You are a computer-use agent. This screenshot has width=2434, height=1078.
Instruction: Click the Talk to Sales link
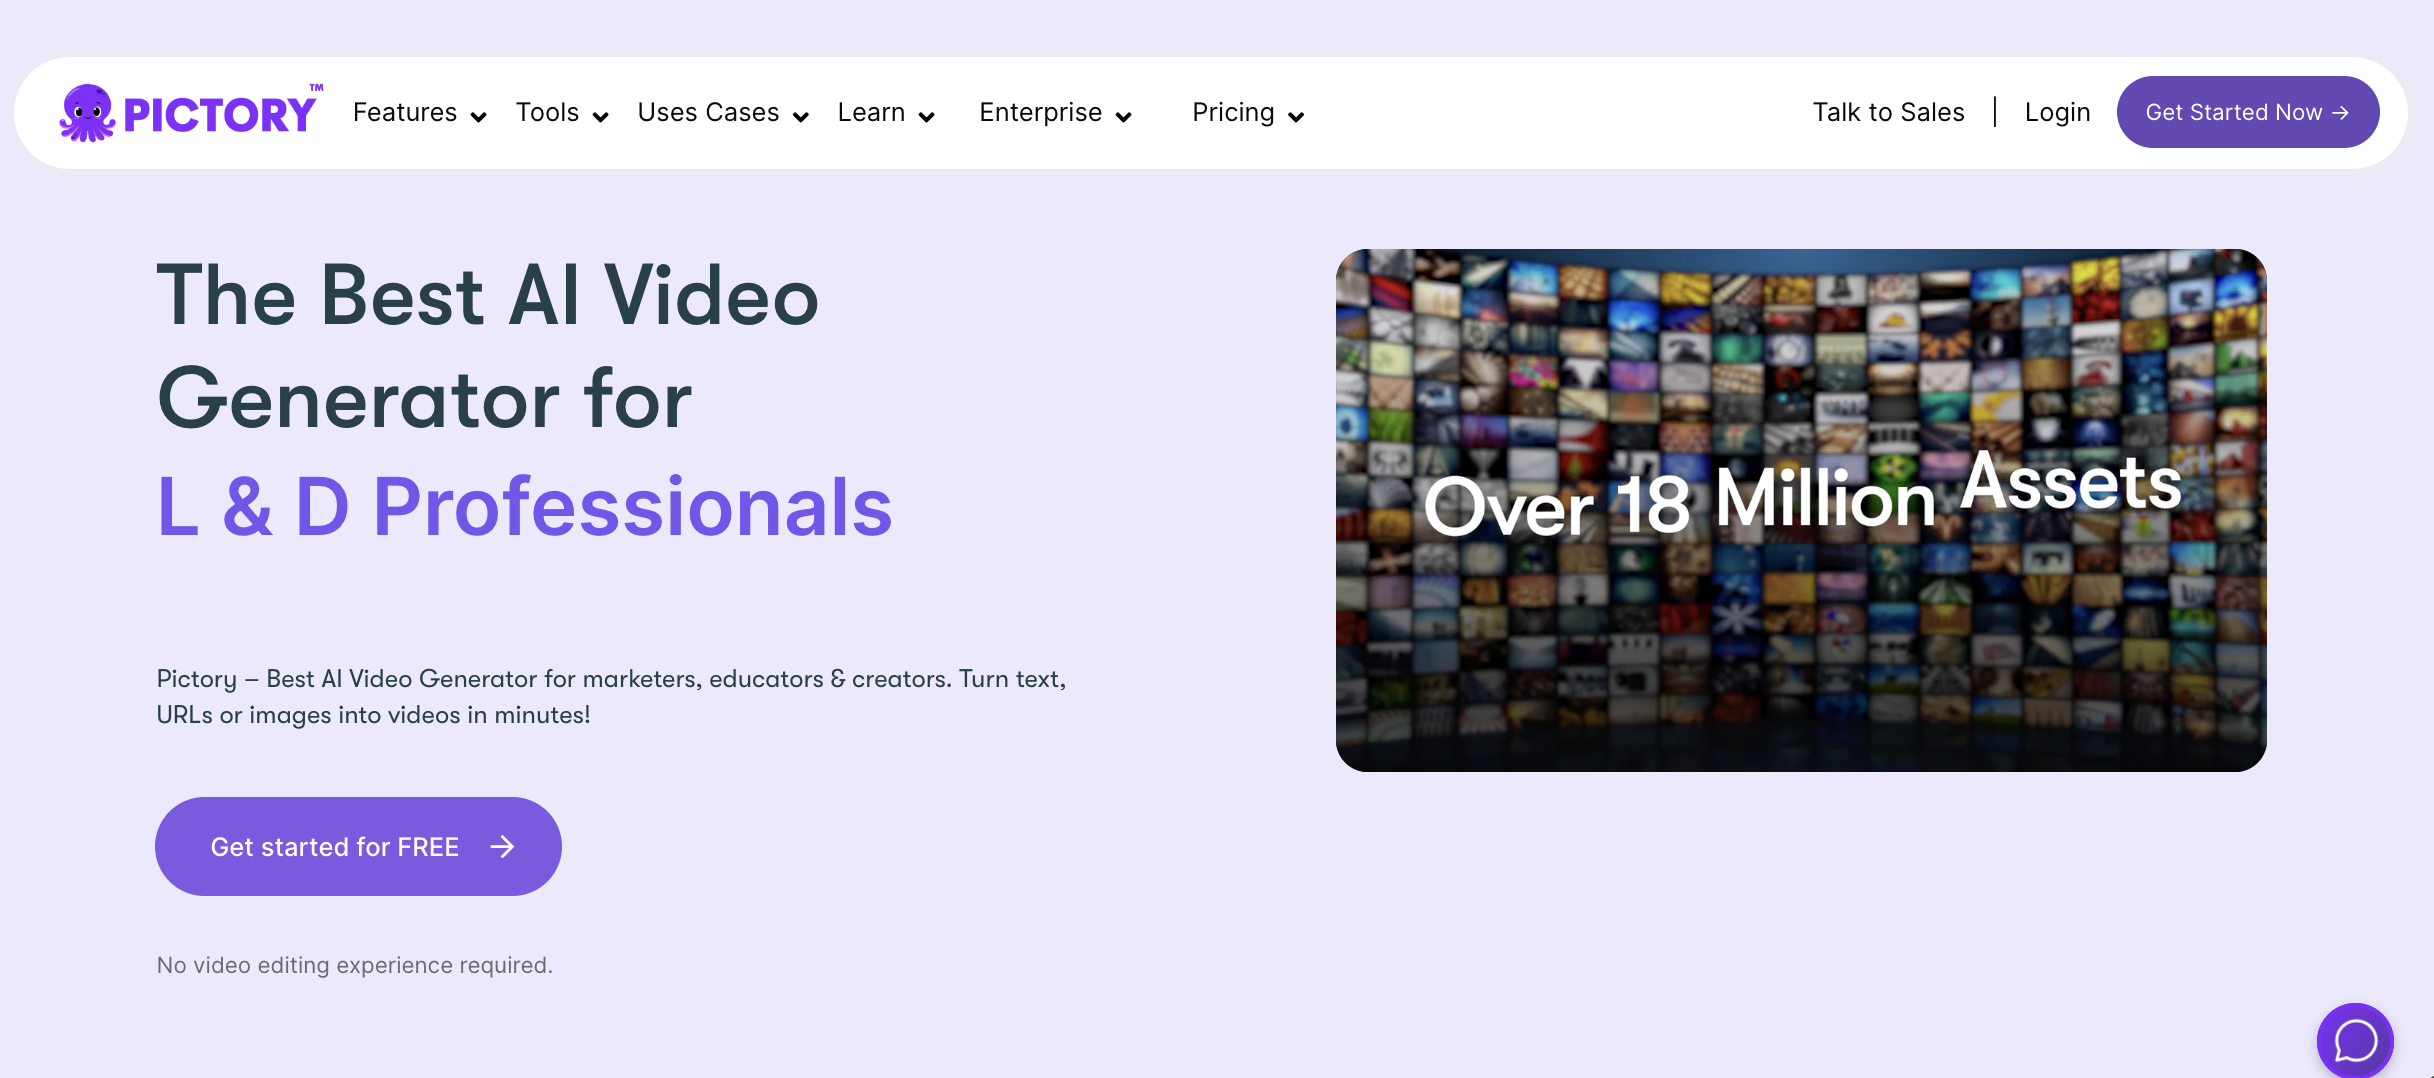[1887, 112]
